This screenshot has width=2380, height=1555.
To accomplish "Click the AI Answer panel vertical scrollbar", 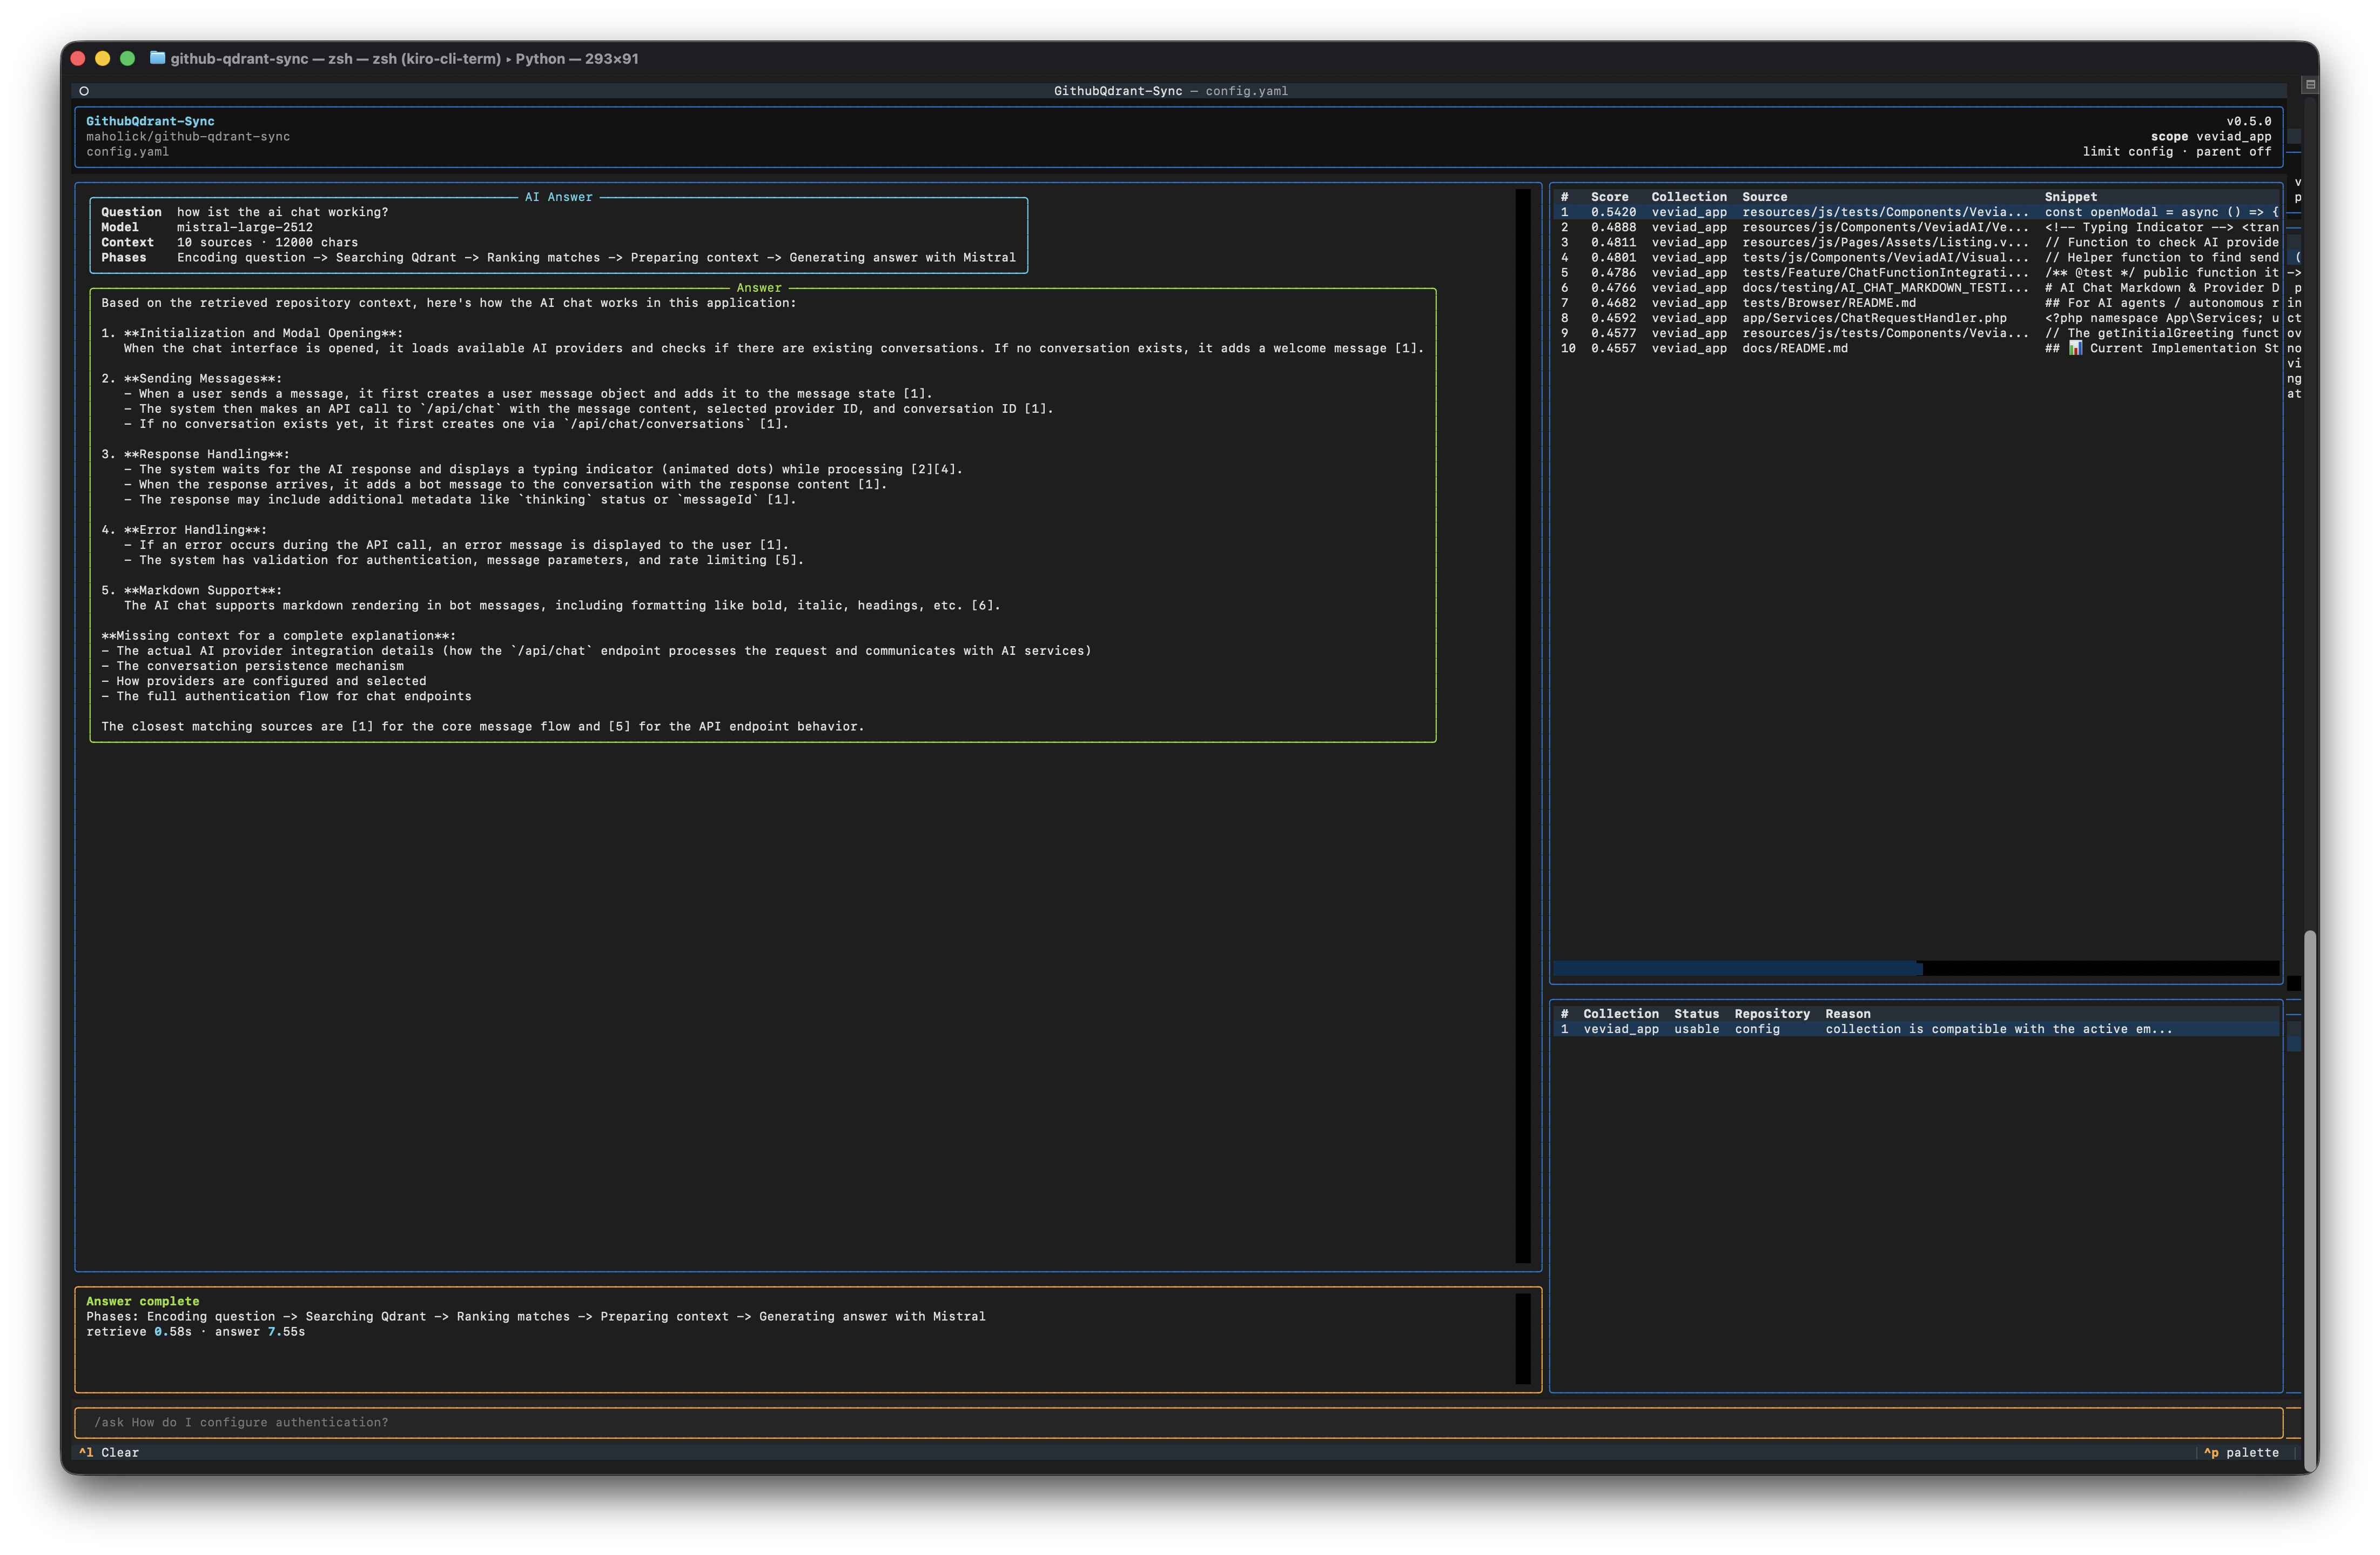I will tap(1523, 726).
